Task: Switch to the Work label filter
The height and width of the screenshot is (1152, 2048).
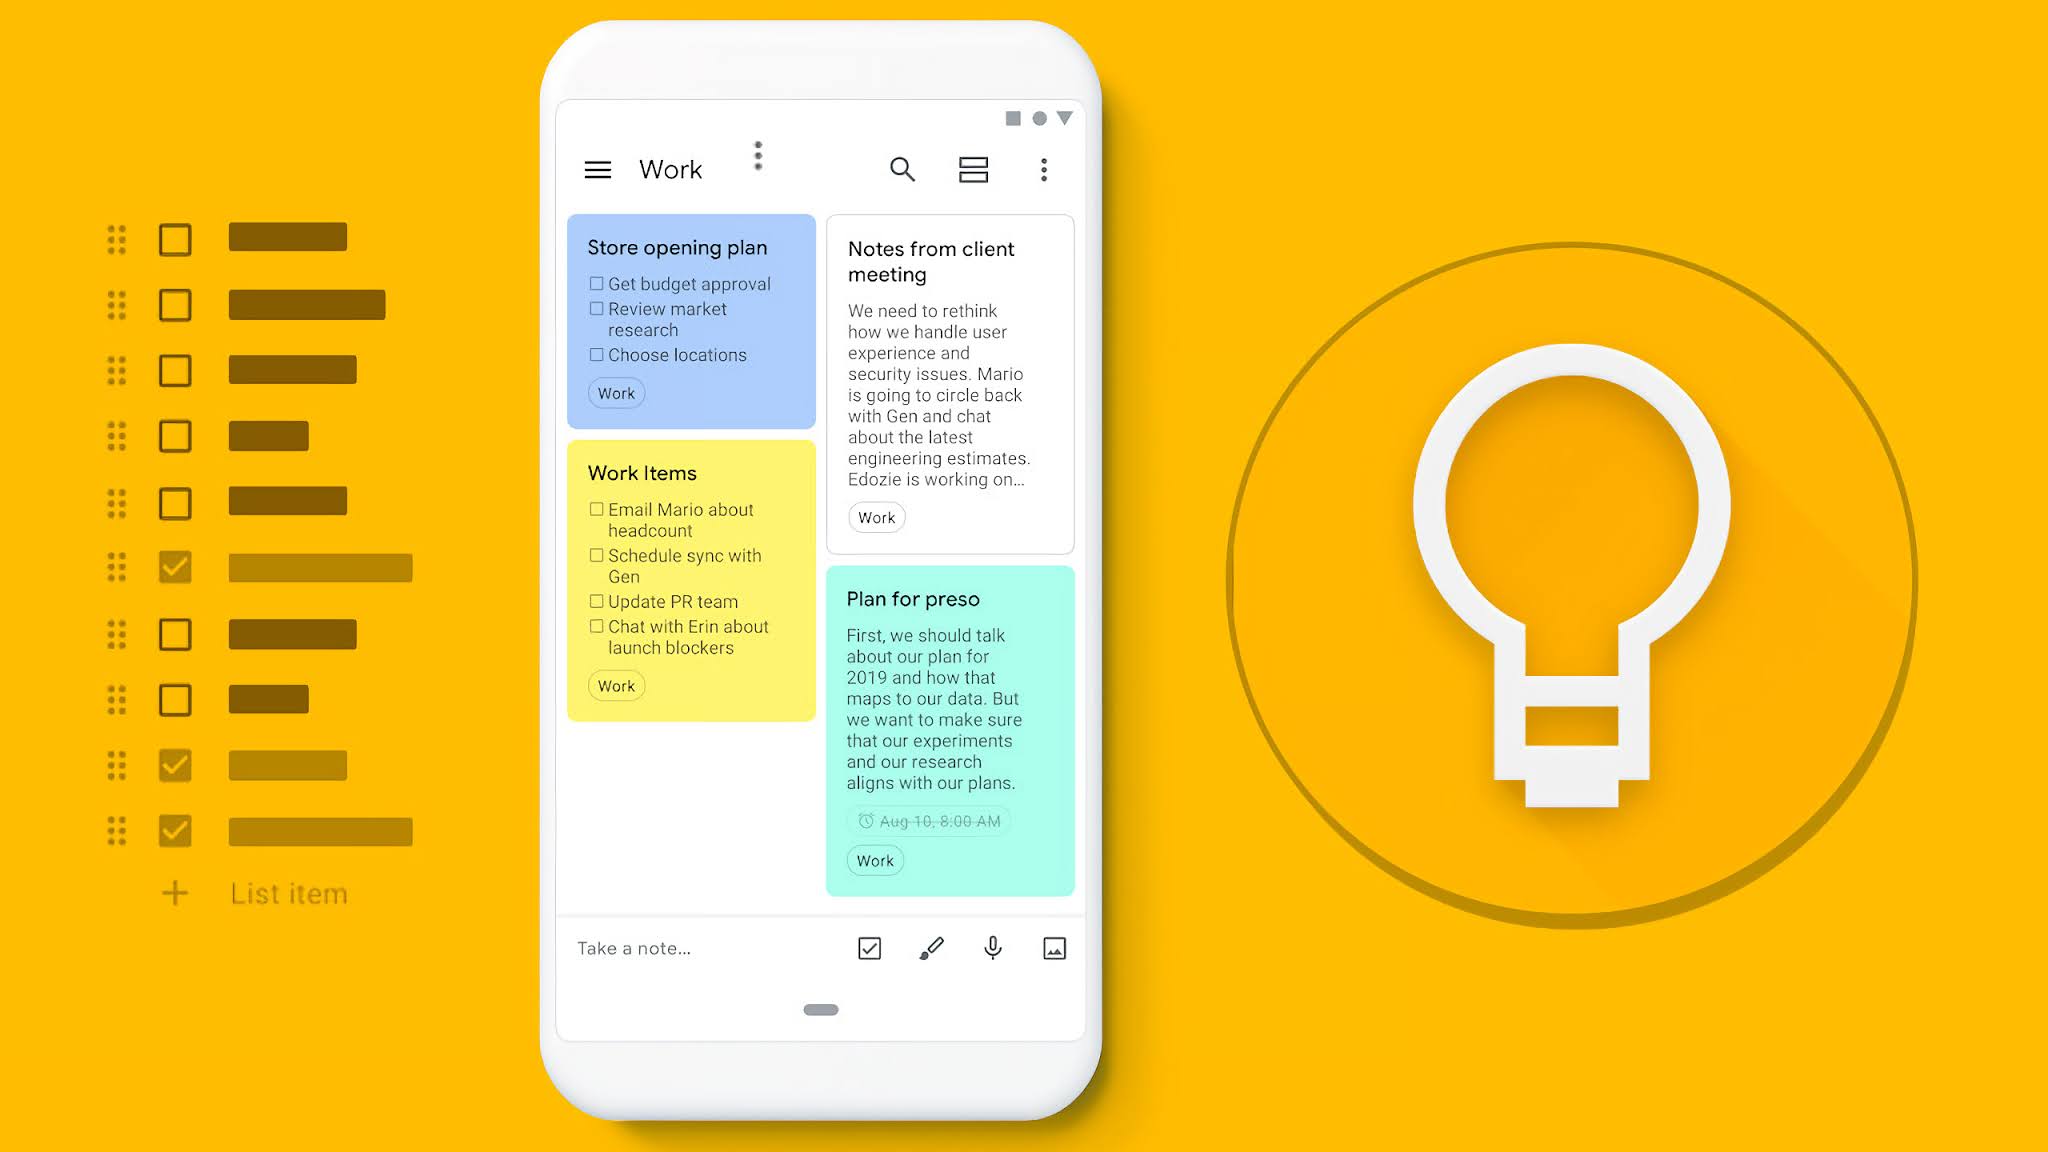Action: click(x=671, y=169)
